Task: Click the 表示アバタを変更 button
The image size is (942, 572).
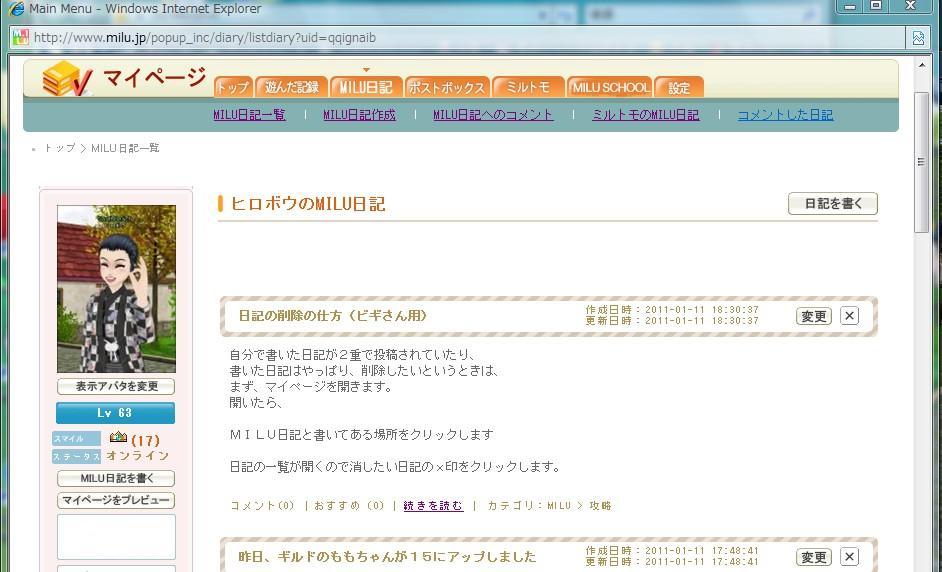Action: pyautogui.click(x=116, y=386)
